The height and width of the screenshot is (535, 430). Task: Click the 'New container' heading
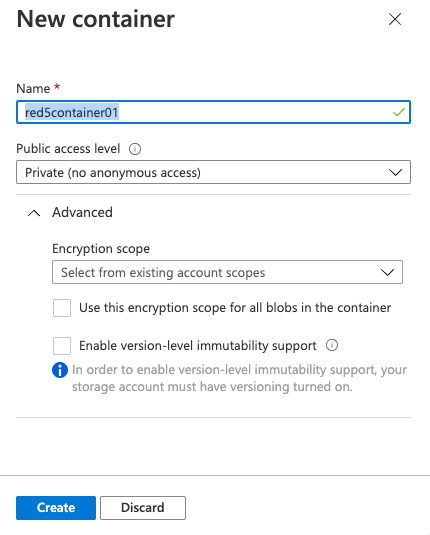click(x=96, y=19)
